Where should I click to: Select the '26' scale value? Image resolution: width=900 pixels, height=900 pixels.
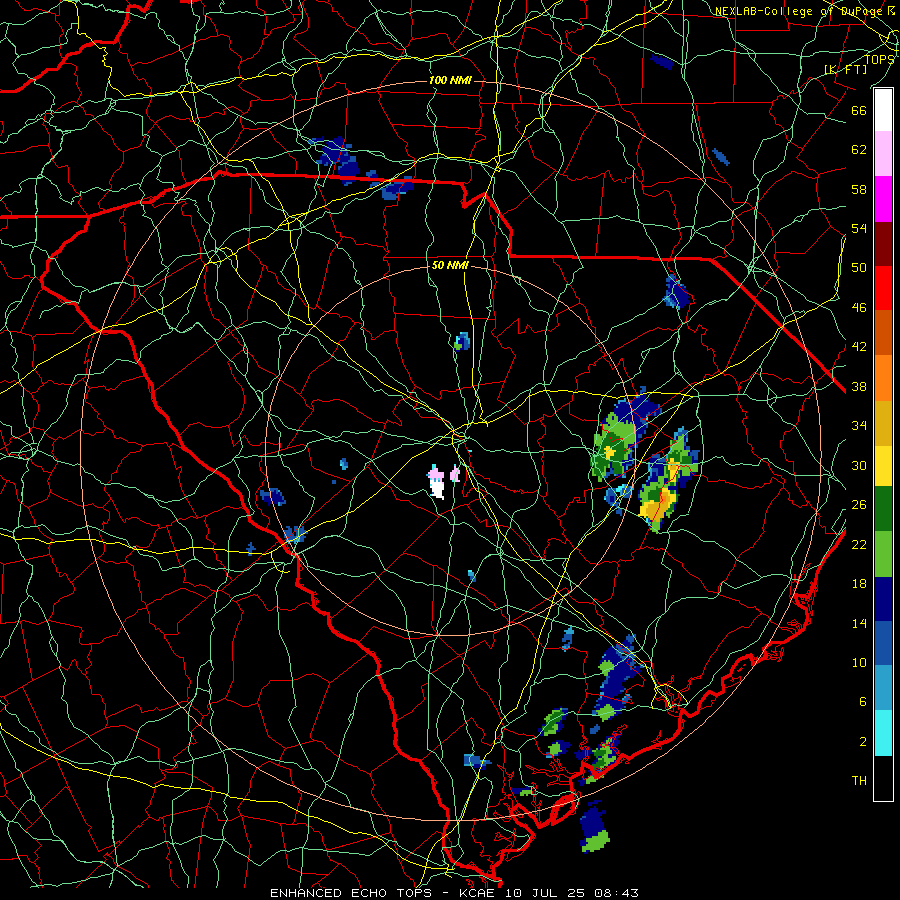point(859,505)
